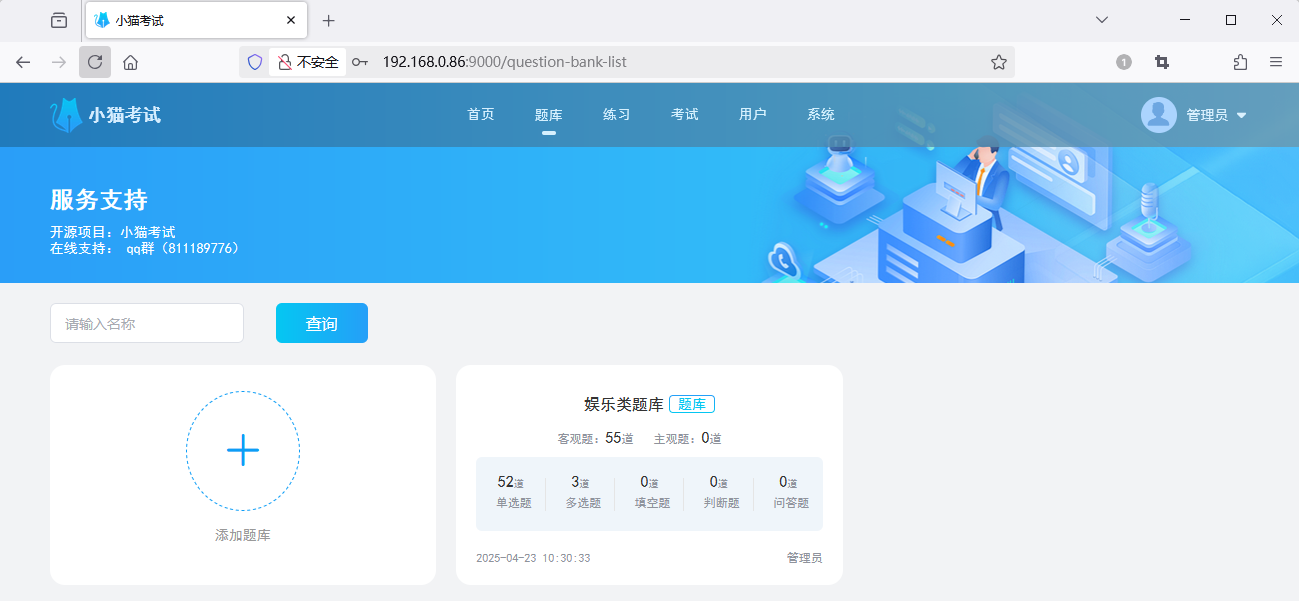Image resolution: width=1299 pixels, height=601 pixels.
Task: Open the screenshot tool icon
Action: [1161, 61]
